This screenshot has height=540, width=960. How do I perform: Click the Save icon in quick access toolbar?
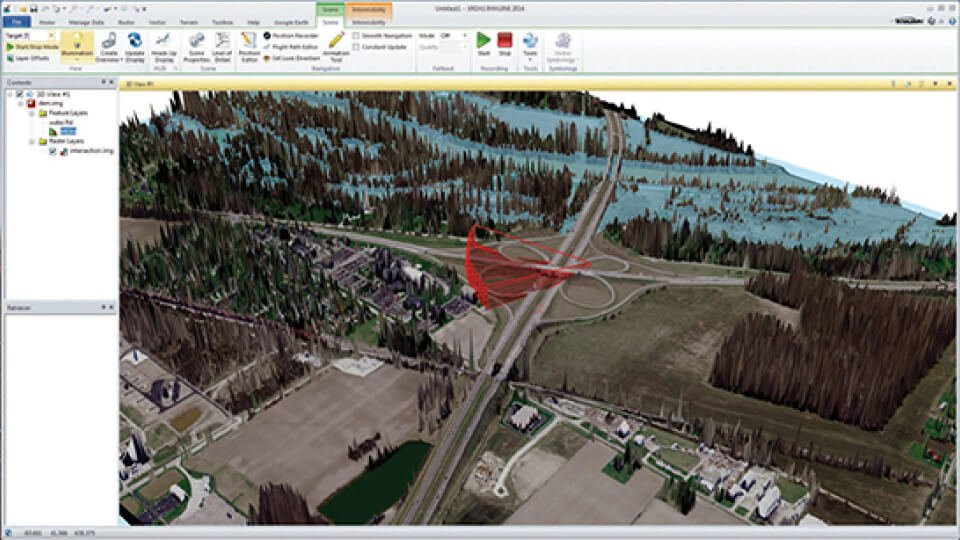[34, 9]
